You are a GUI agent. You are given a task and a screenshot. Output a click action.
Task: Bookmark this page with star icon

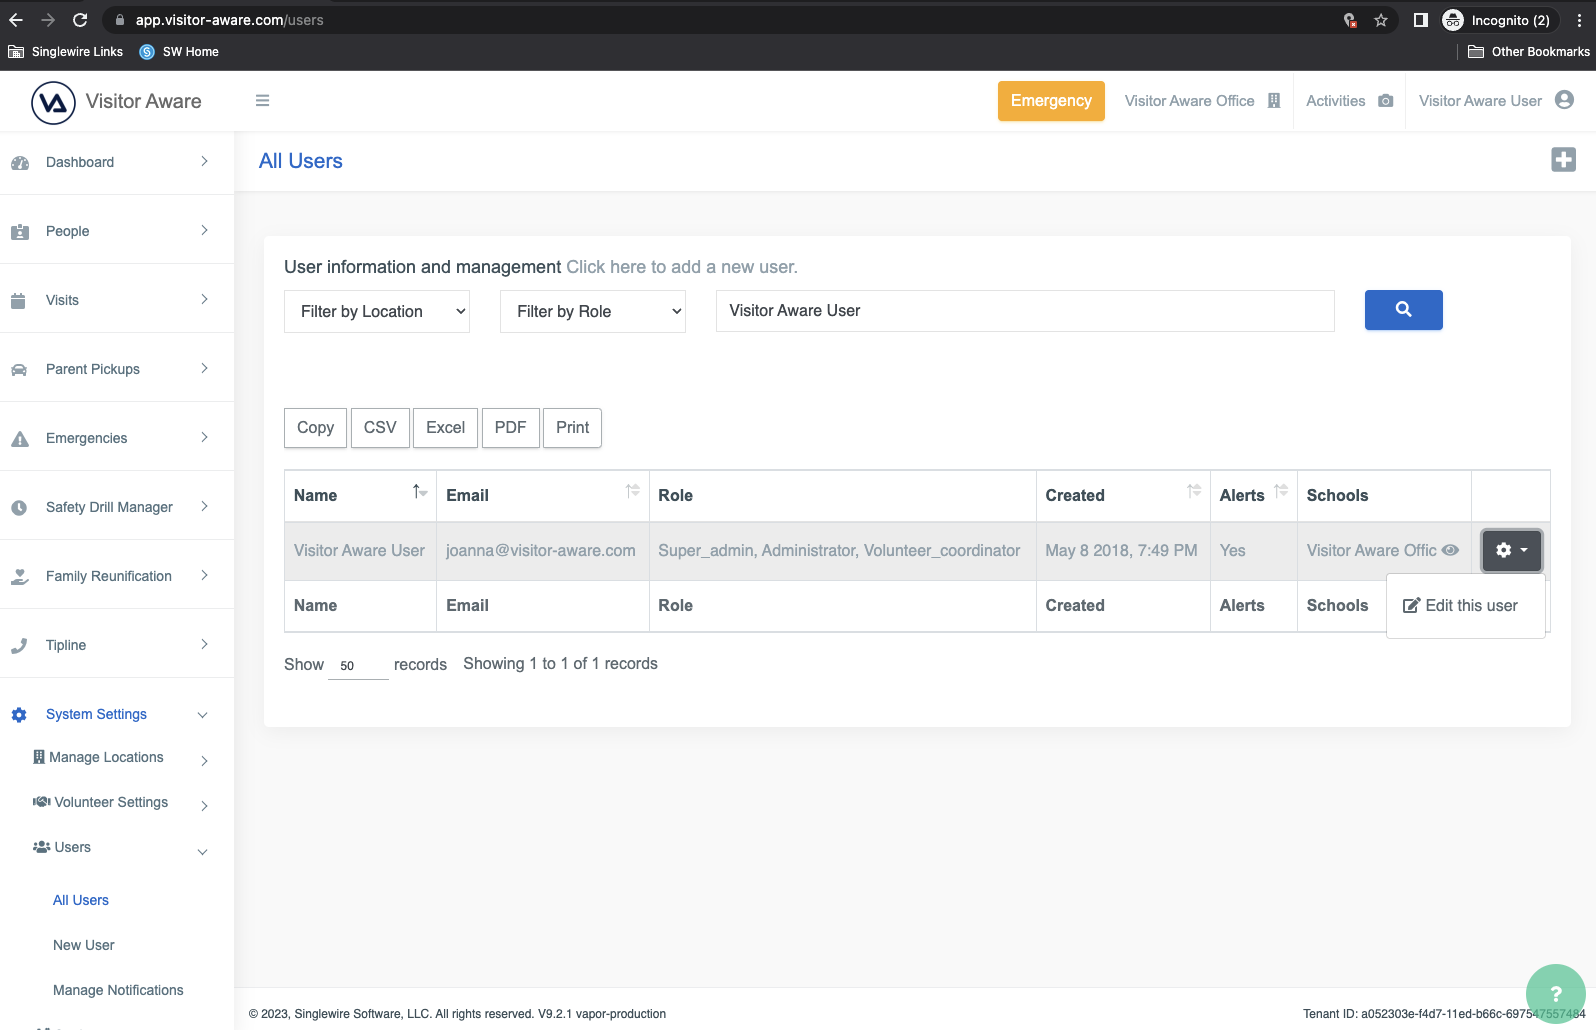[x=1381, y=20]
